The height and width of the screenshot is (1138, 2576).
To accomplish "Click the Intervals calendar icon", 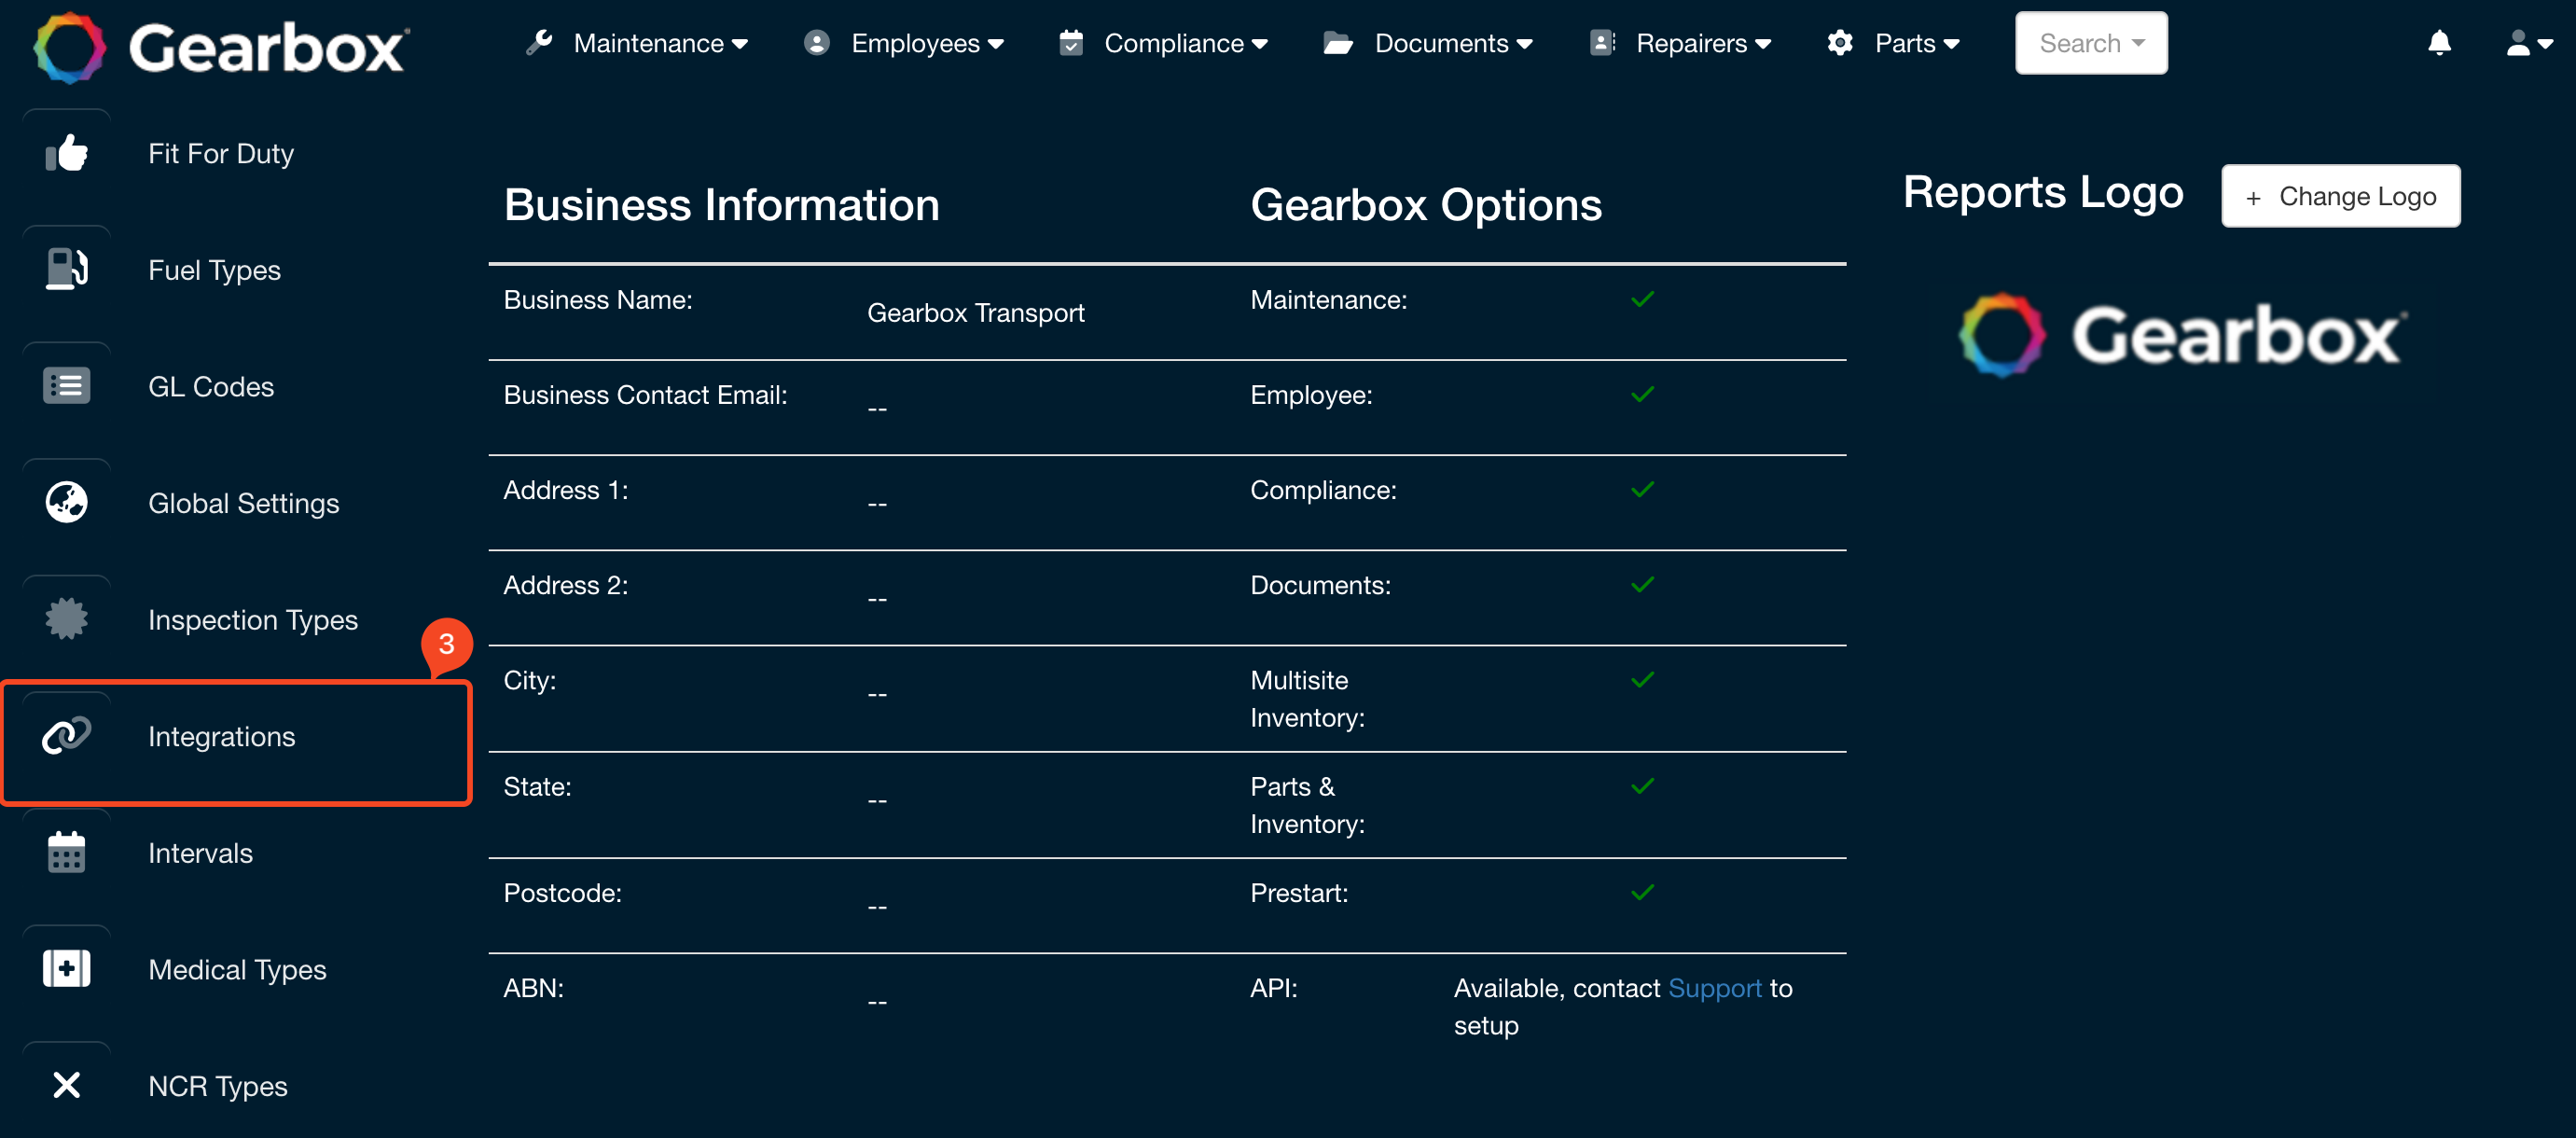I will pos(67,852).
